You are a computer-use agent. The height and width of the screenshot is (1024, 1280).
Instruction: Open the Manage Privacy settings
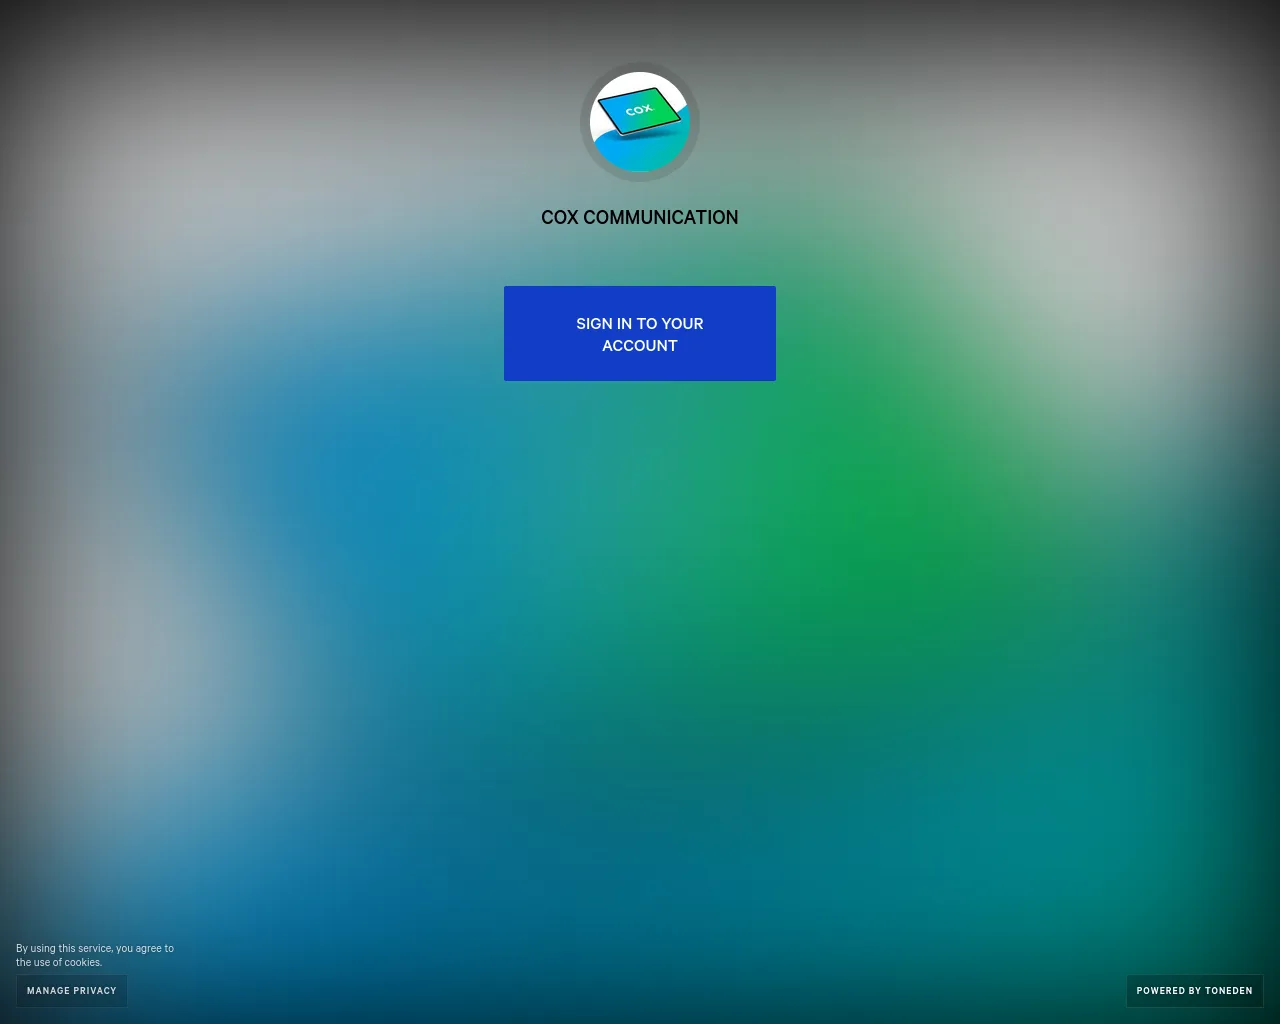point(72,991)
